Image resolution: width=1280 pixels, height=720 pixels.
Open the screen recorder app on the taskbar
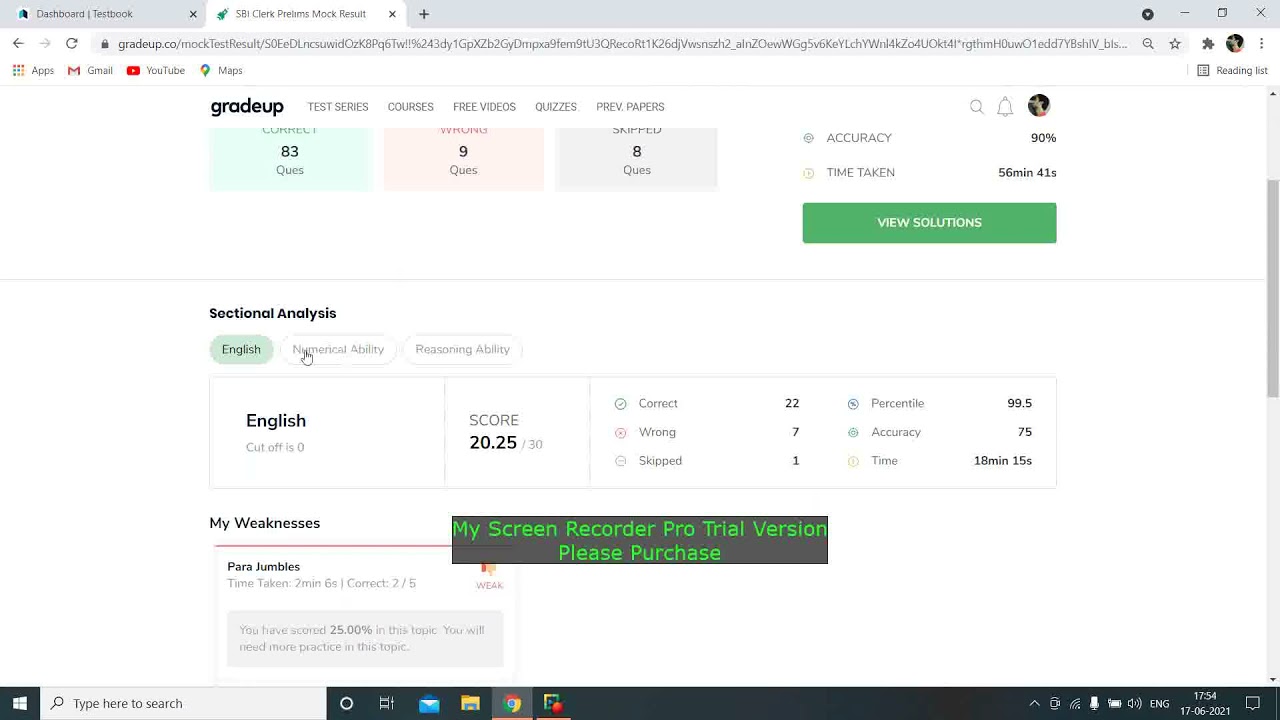[x=553, y=703]
